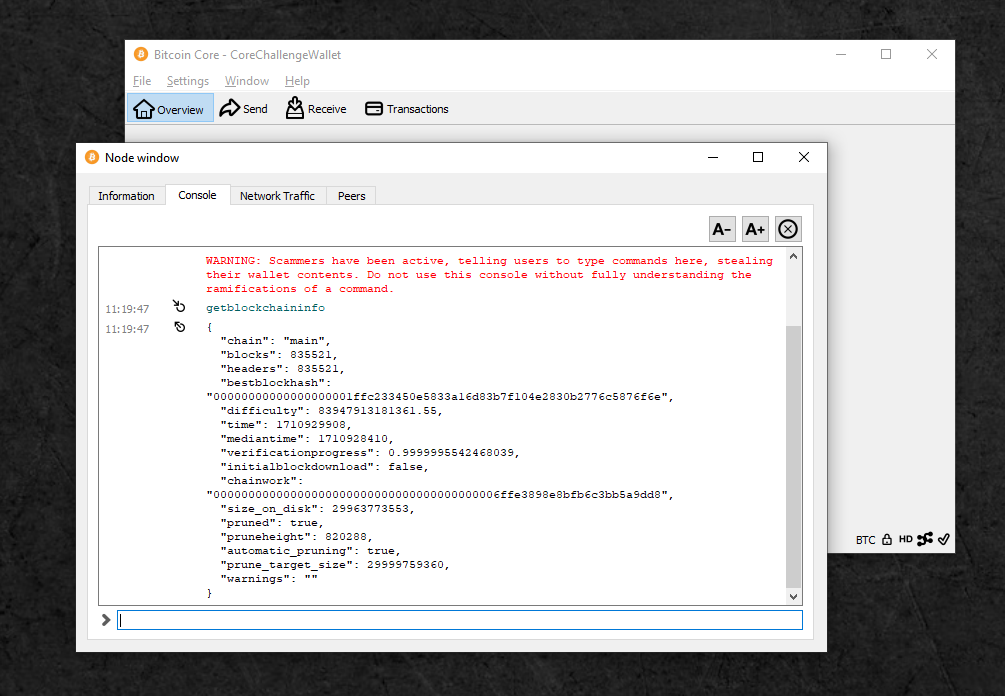Screen dimensions: 1005x696
Task: Switch to the Peers tab
Action: [x=351, y=195]
